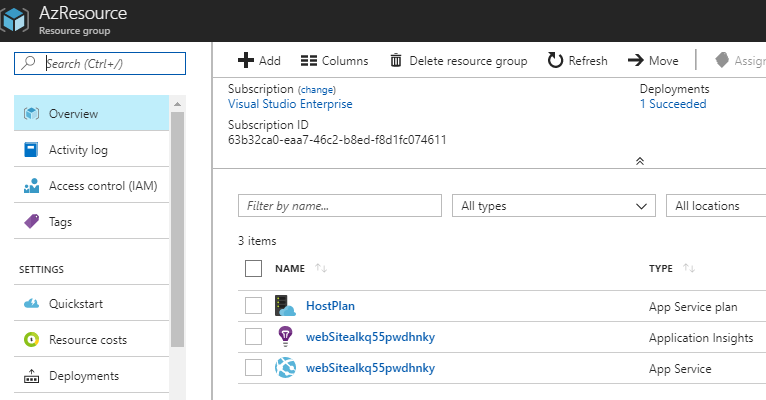Open the All types dropdown

[x=554, y=206]
